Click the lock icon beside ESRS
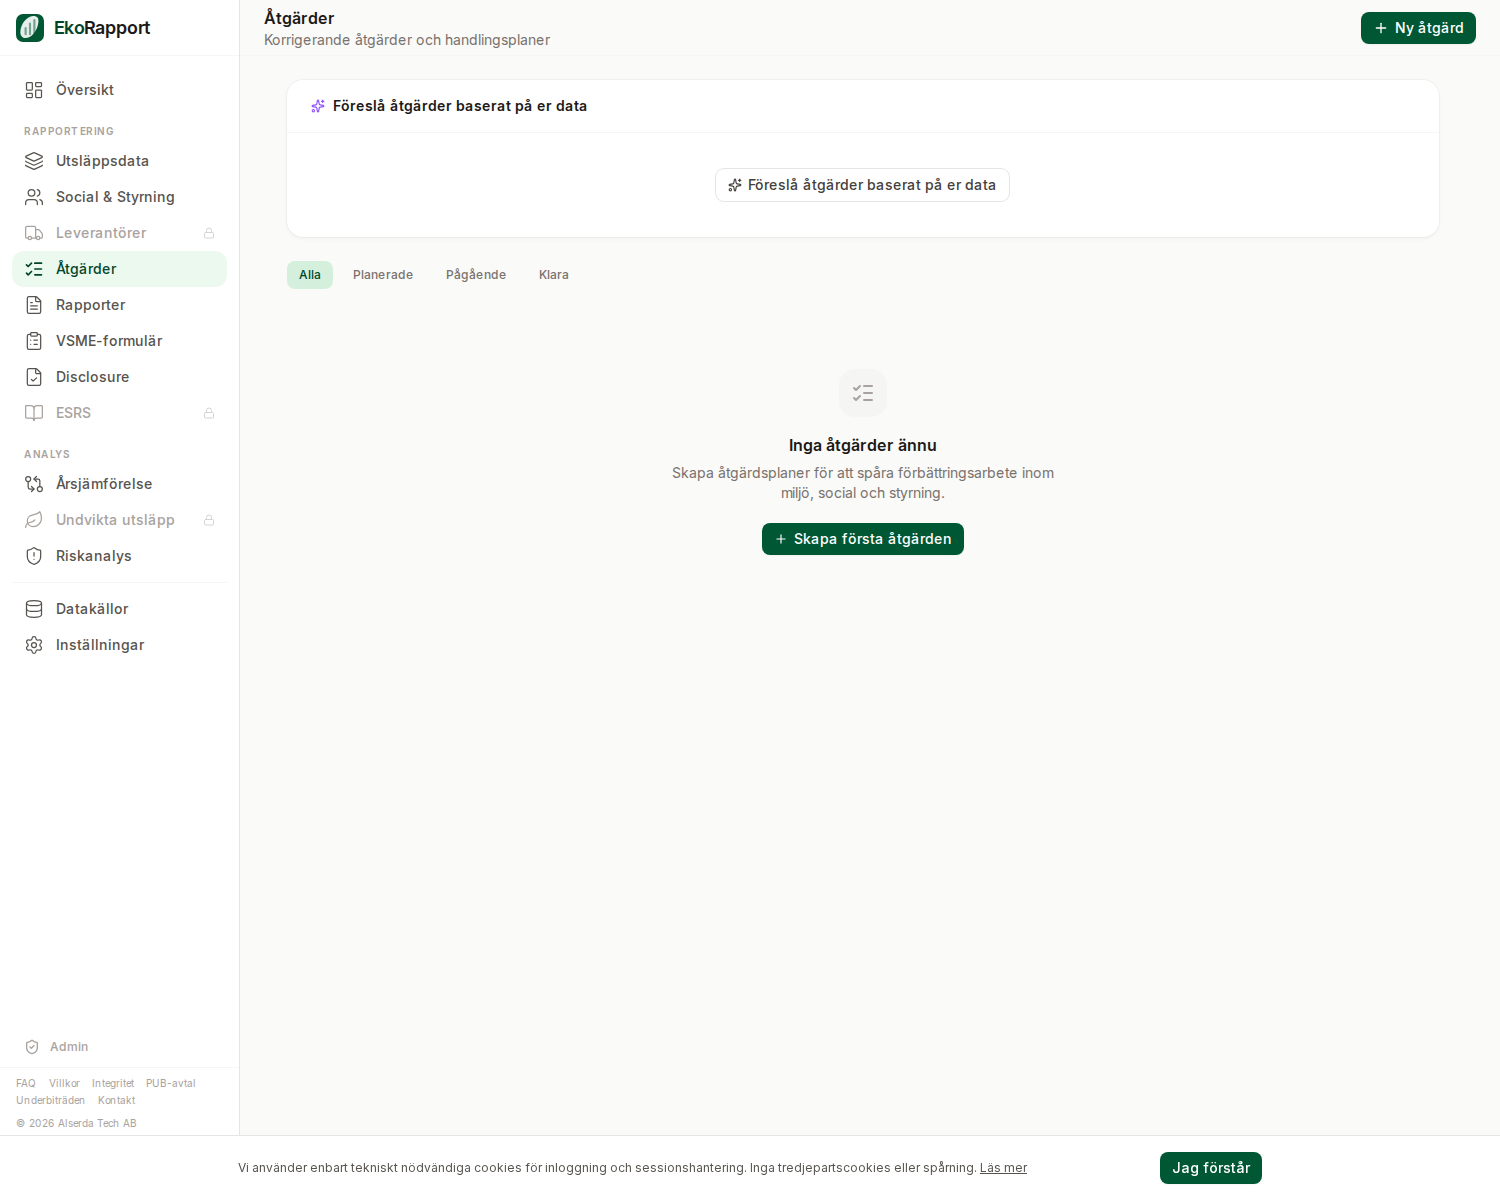This screenshot has width=1500, height=1200. [x=209, y=413]
